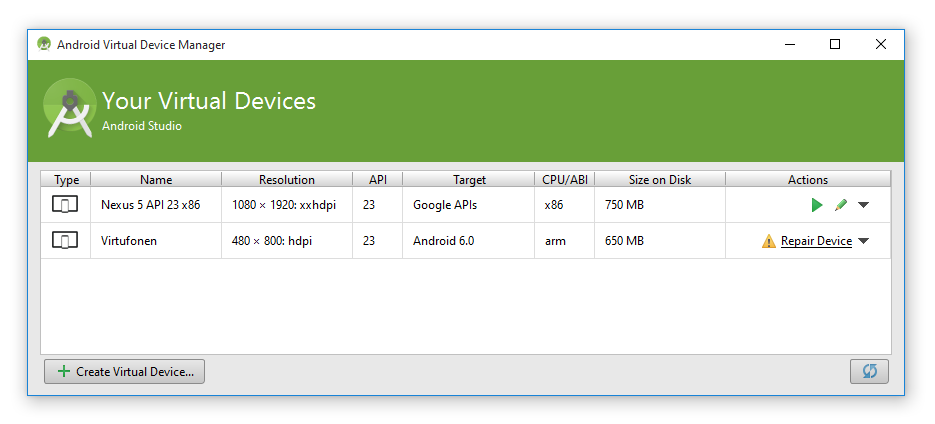Maximize the AVD Manager window
The width and height of the screenshot is (935, 424).
pyautogui.click(x=835, y=44)
